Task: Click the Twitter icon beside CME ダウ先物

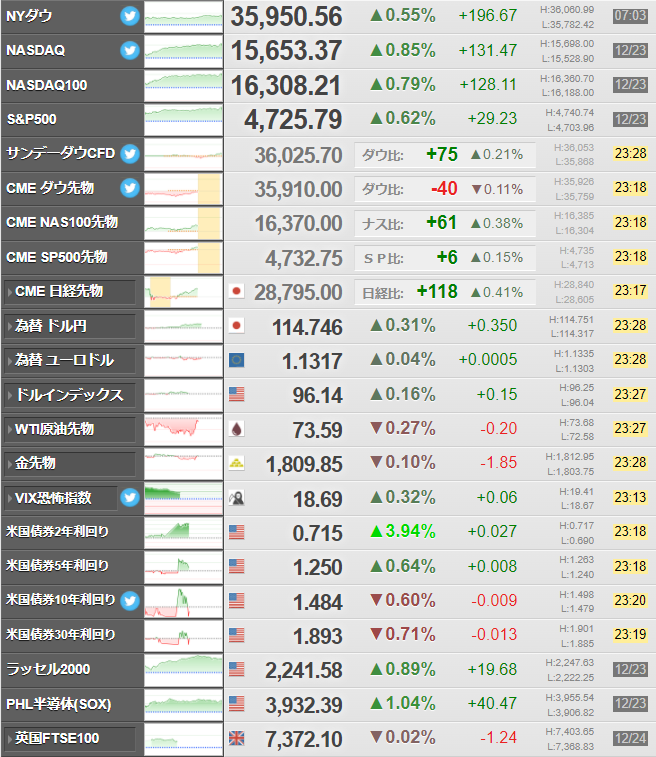Action: [129, 188]
